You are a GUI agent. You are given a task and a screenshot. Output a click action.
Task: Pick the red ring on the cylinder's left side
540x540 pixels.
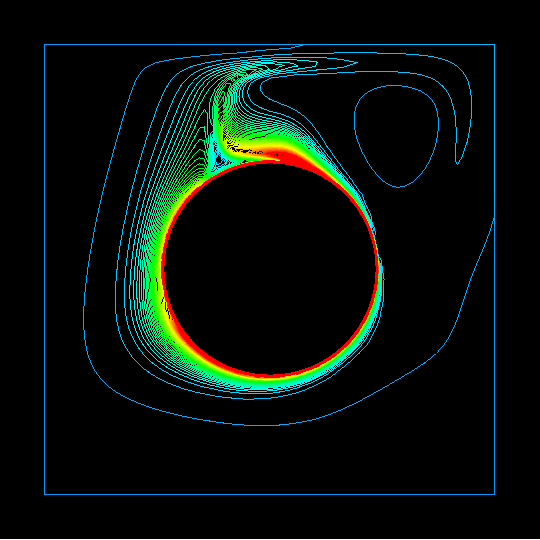(164, 269)
